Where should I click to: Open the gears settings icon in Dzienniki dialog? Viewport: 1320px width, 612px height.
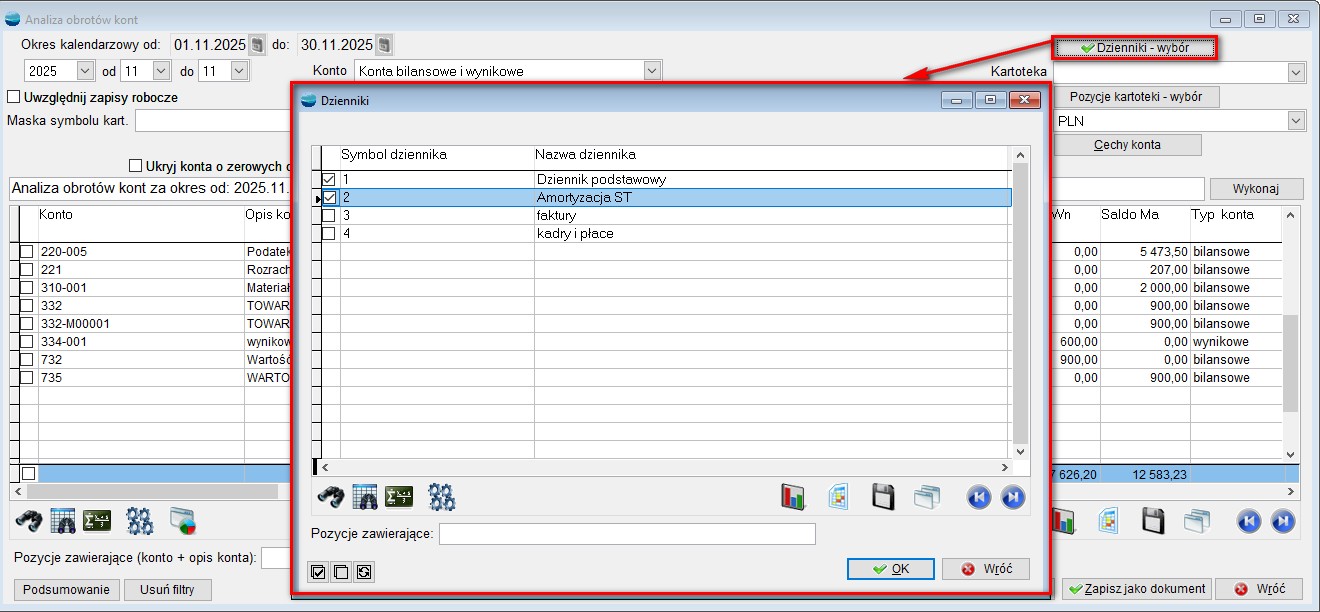[x=441, y=497]
